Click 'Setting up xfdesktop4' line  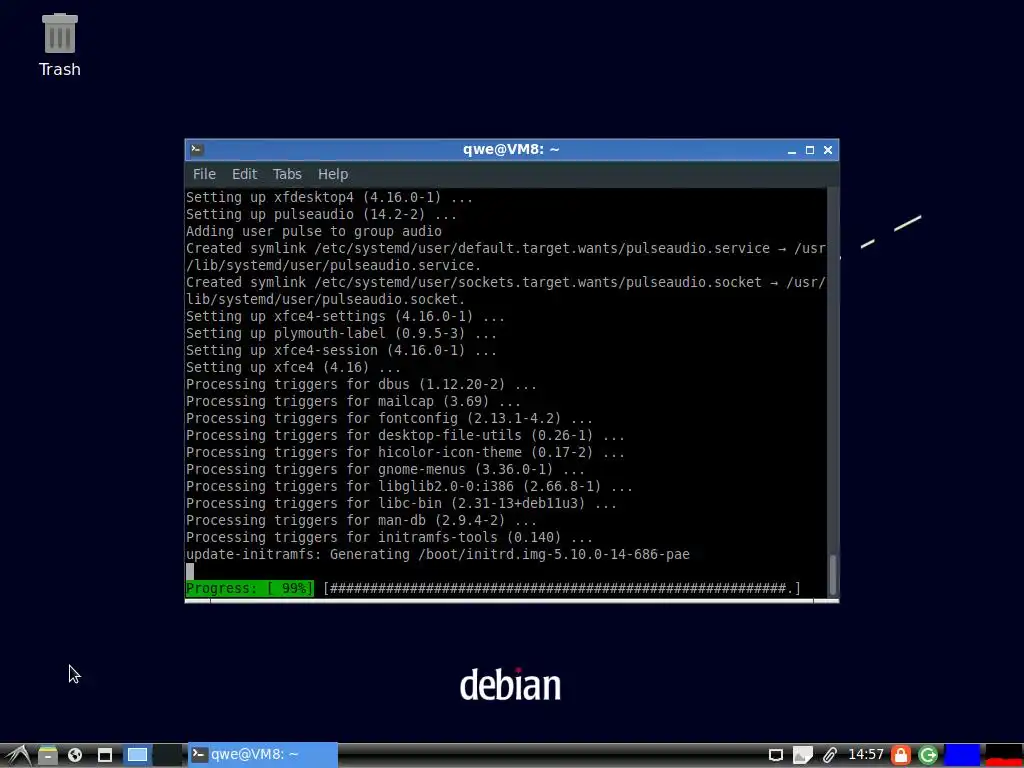(329, 197)
